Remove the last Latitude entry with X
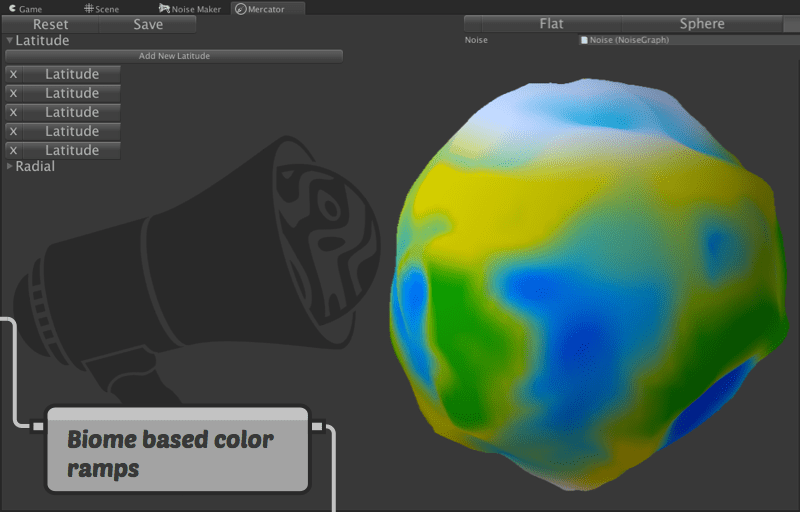The width and height of the screenshot is (800, 512). [x=13, y=150]
